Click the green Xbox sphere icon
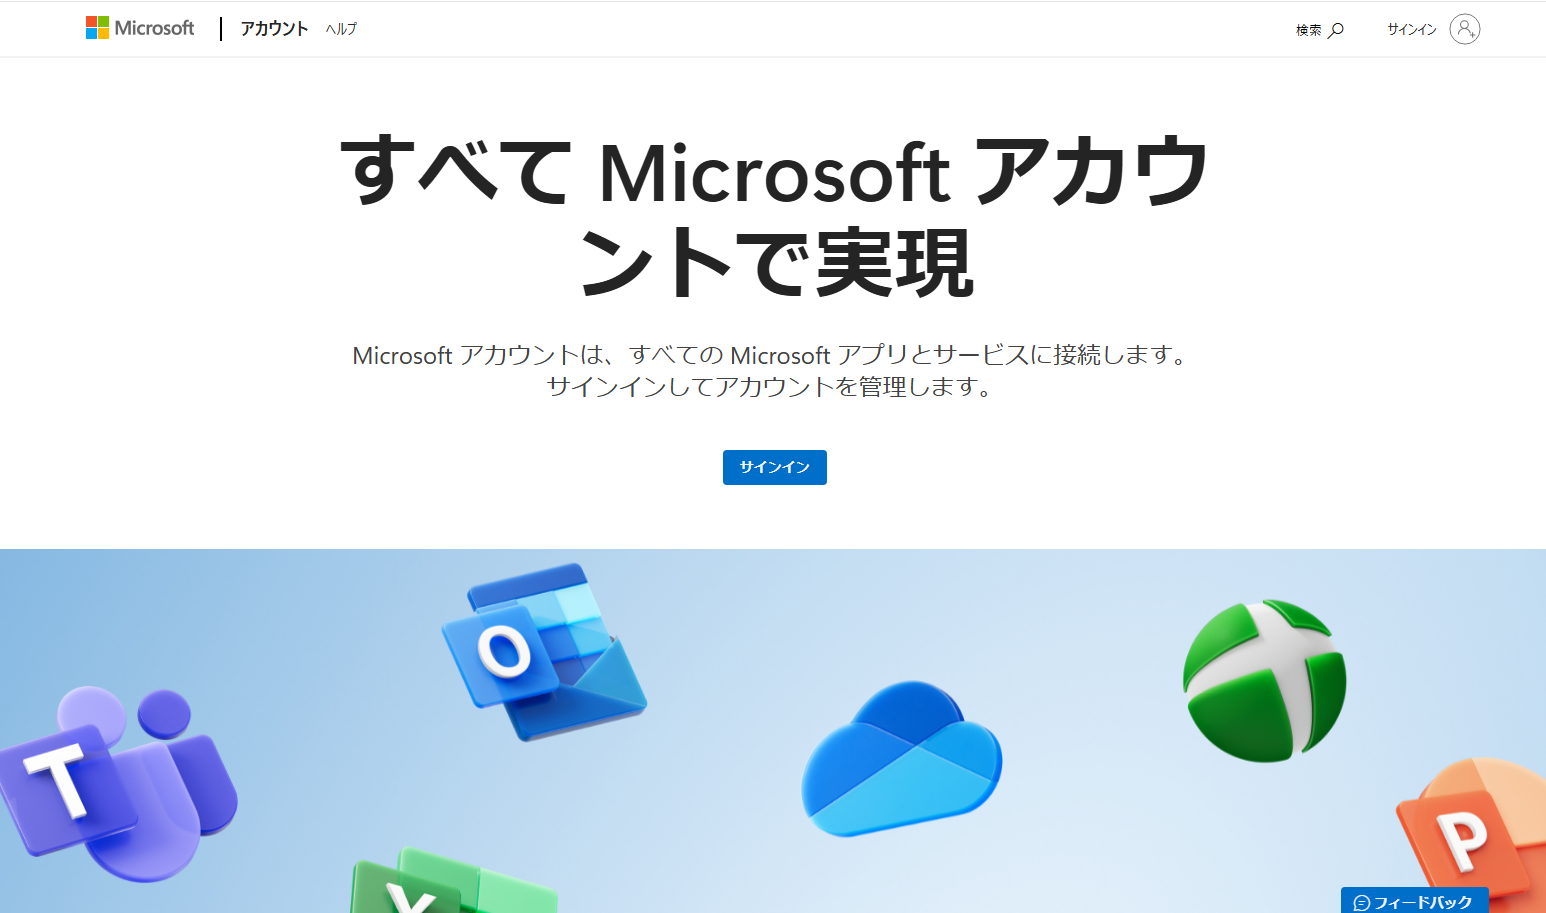1546x913 pixels. (1265, 681)
